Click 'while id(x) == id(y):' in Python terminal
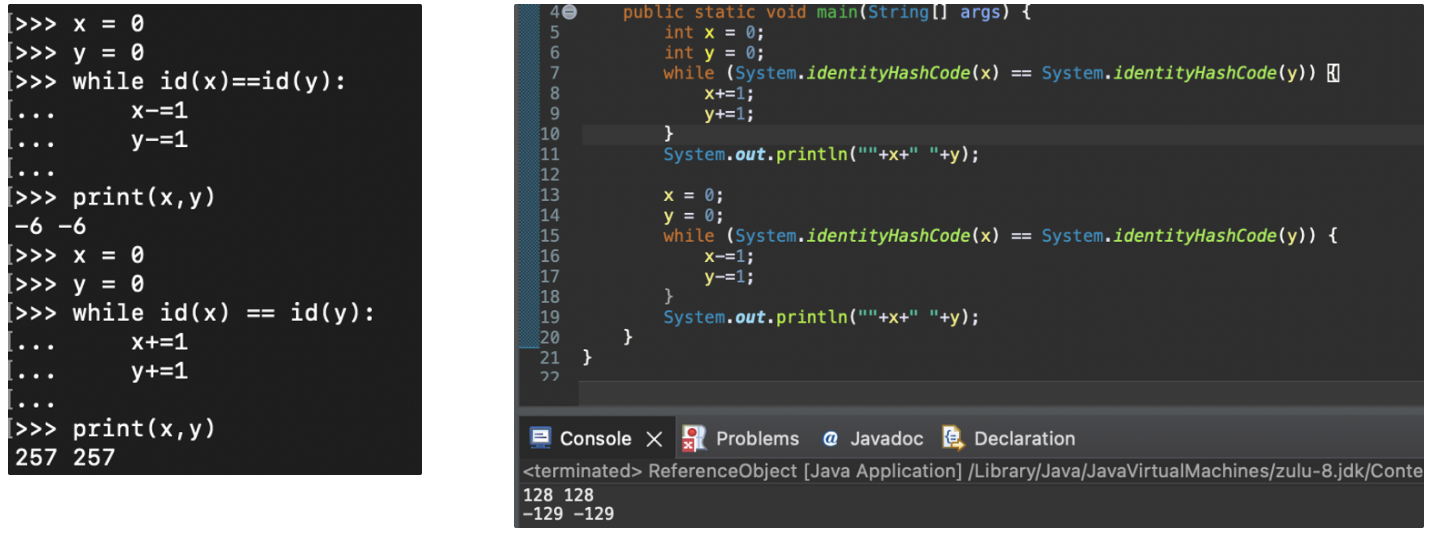 [223, 313]
